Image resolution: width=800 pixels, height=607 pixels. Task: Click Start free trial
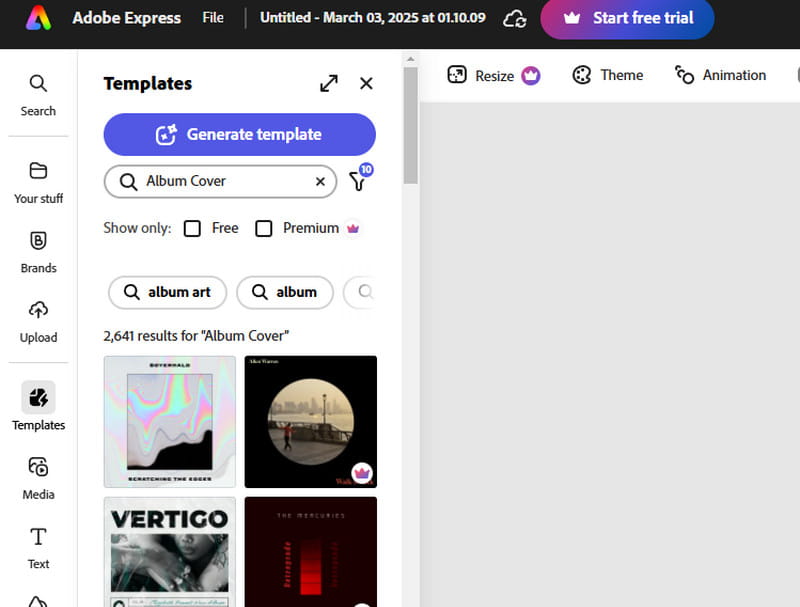[x=627, y=18]
